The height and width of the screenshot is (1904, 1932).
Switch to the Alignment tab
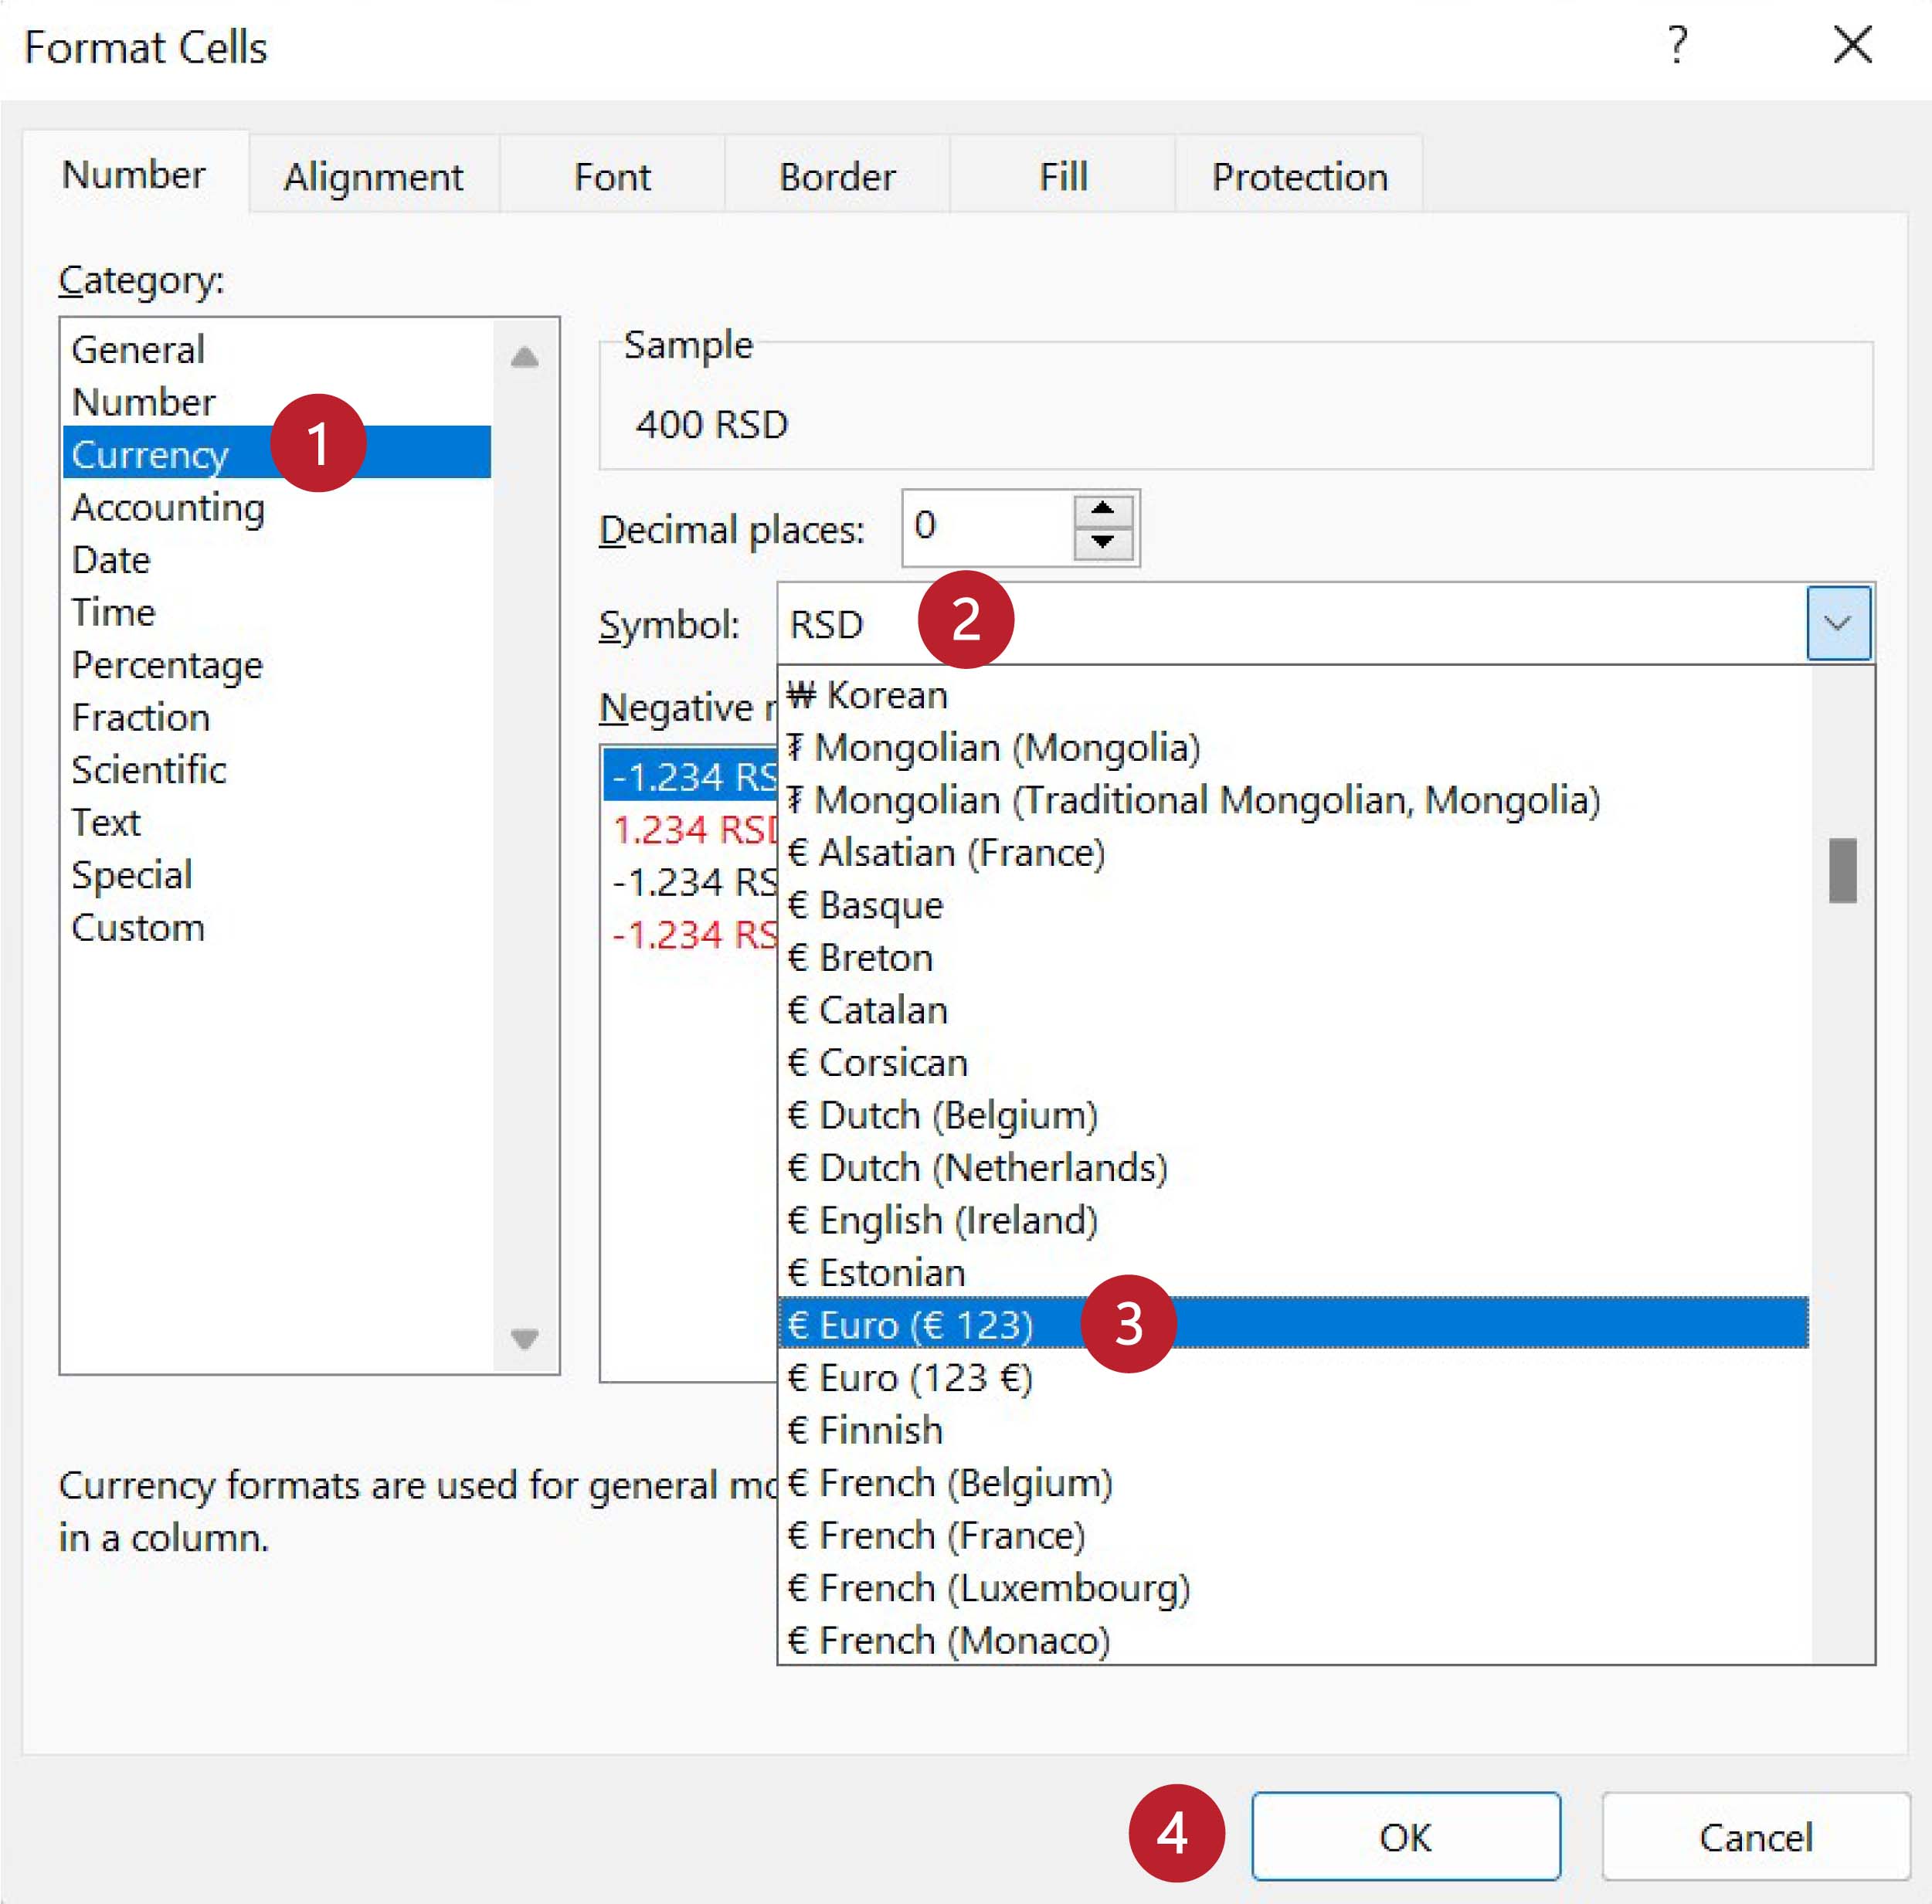click(x=373, y=177)
